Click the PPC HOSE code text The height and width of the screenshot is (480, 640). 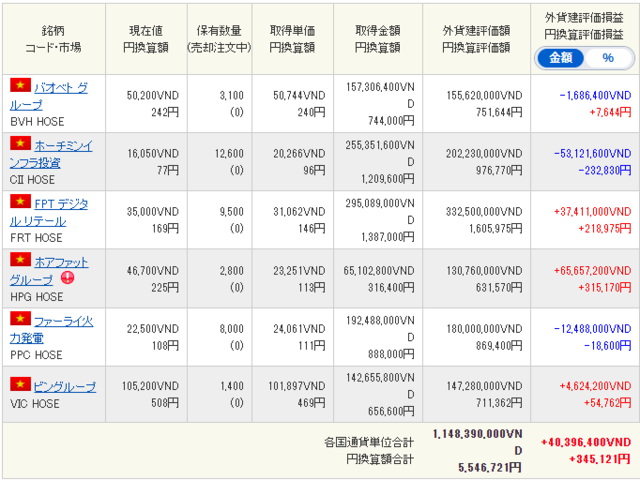click(36, 355)
